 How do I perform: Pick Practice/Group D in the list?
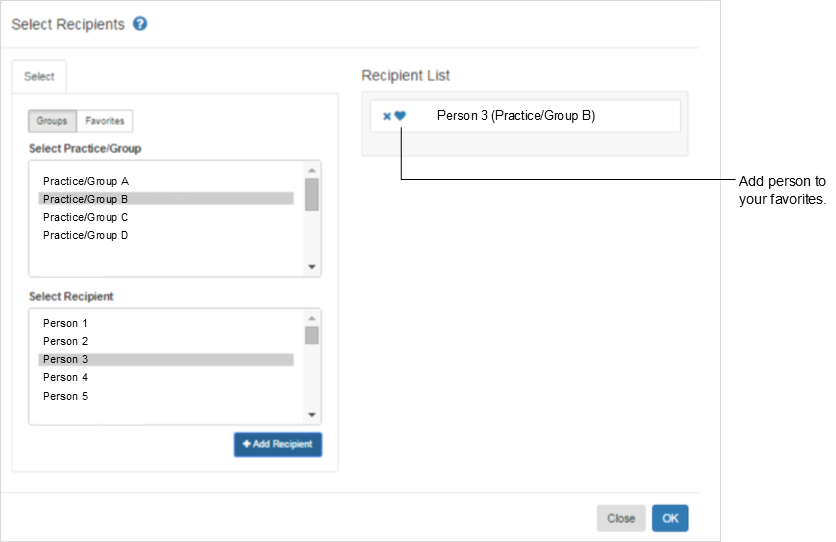86,235
